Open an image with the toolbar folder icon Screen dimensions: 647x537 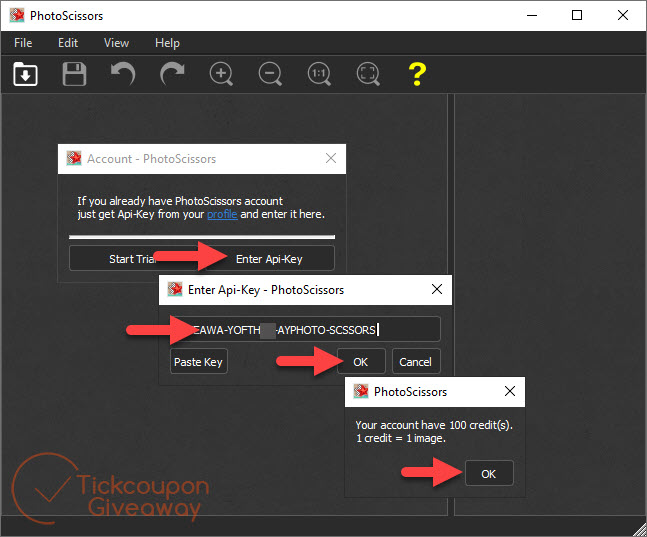point(25,74)
